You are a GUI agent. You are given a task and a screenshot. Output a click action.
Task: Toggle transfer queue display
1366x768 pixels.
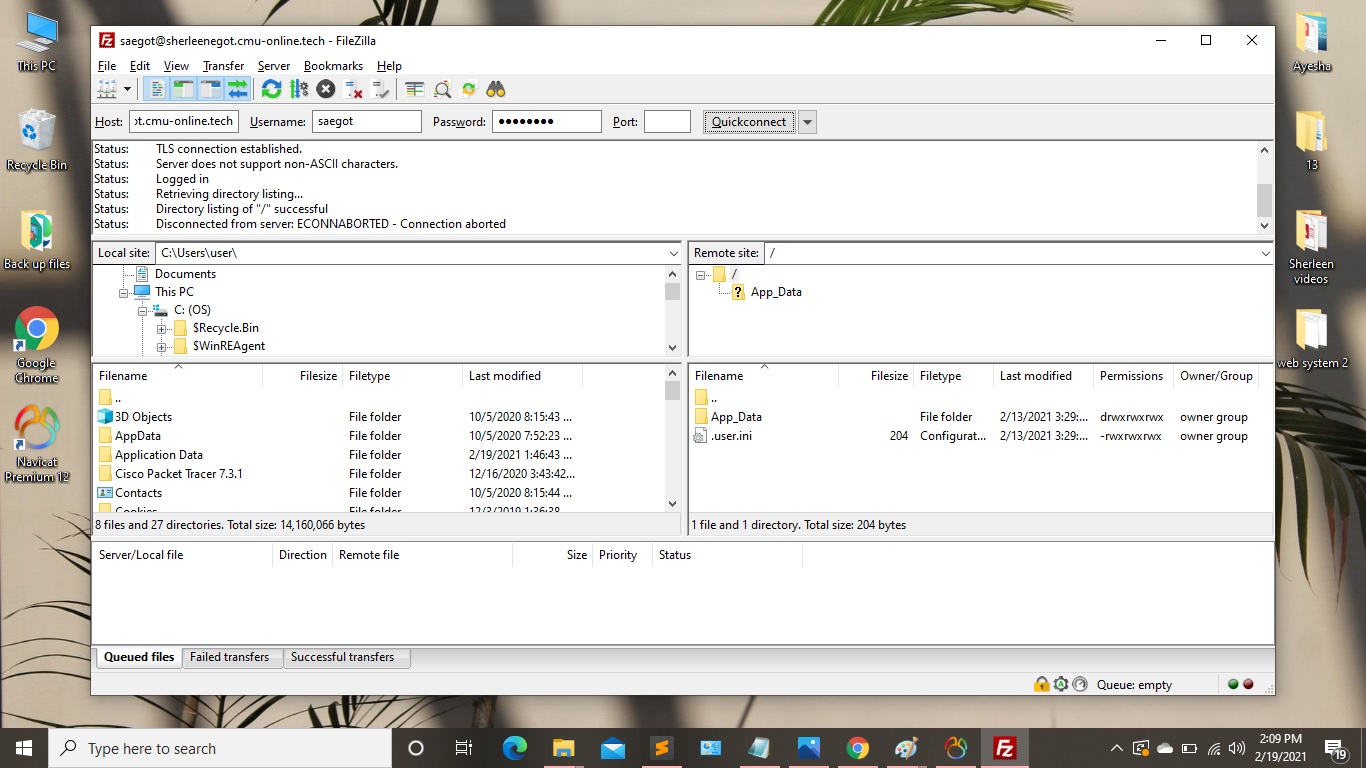click(x=237, y=90)
